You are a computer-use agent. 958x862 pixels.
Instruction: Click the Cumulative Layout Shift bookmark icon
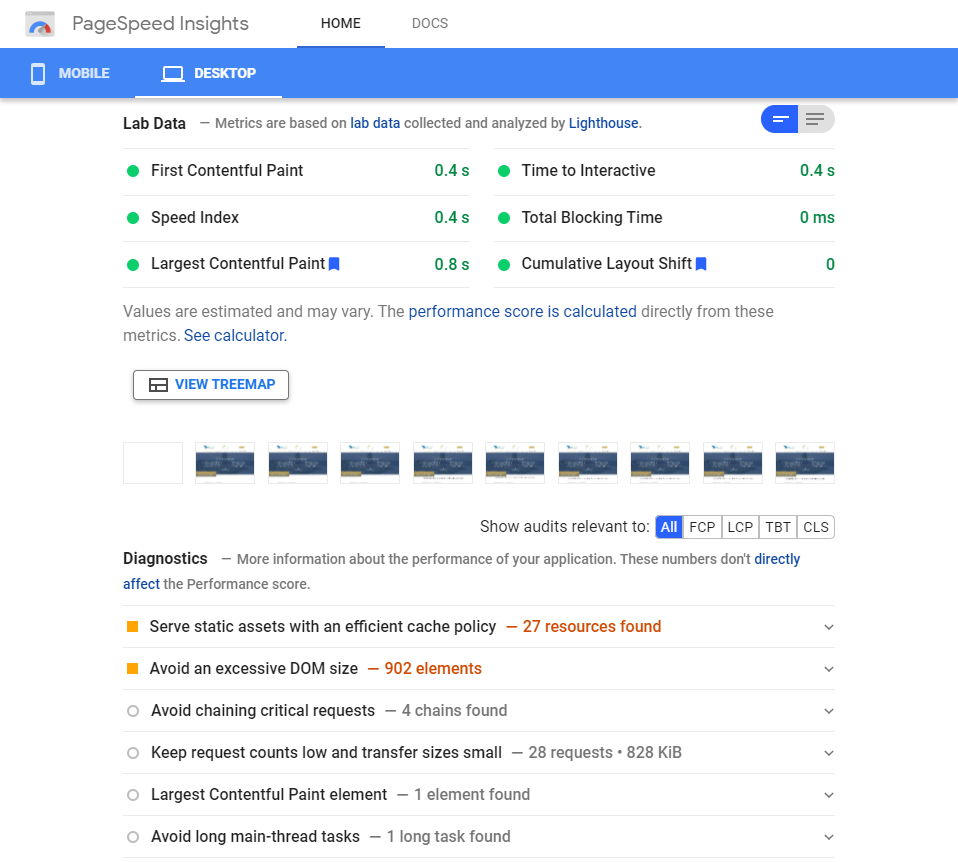tap(701, 264)
